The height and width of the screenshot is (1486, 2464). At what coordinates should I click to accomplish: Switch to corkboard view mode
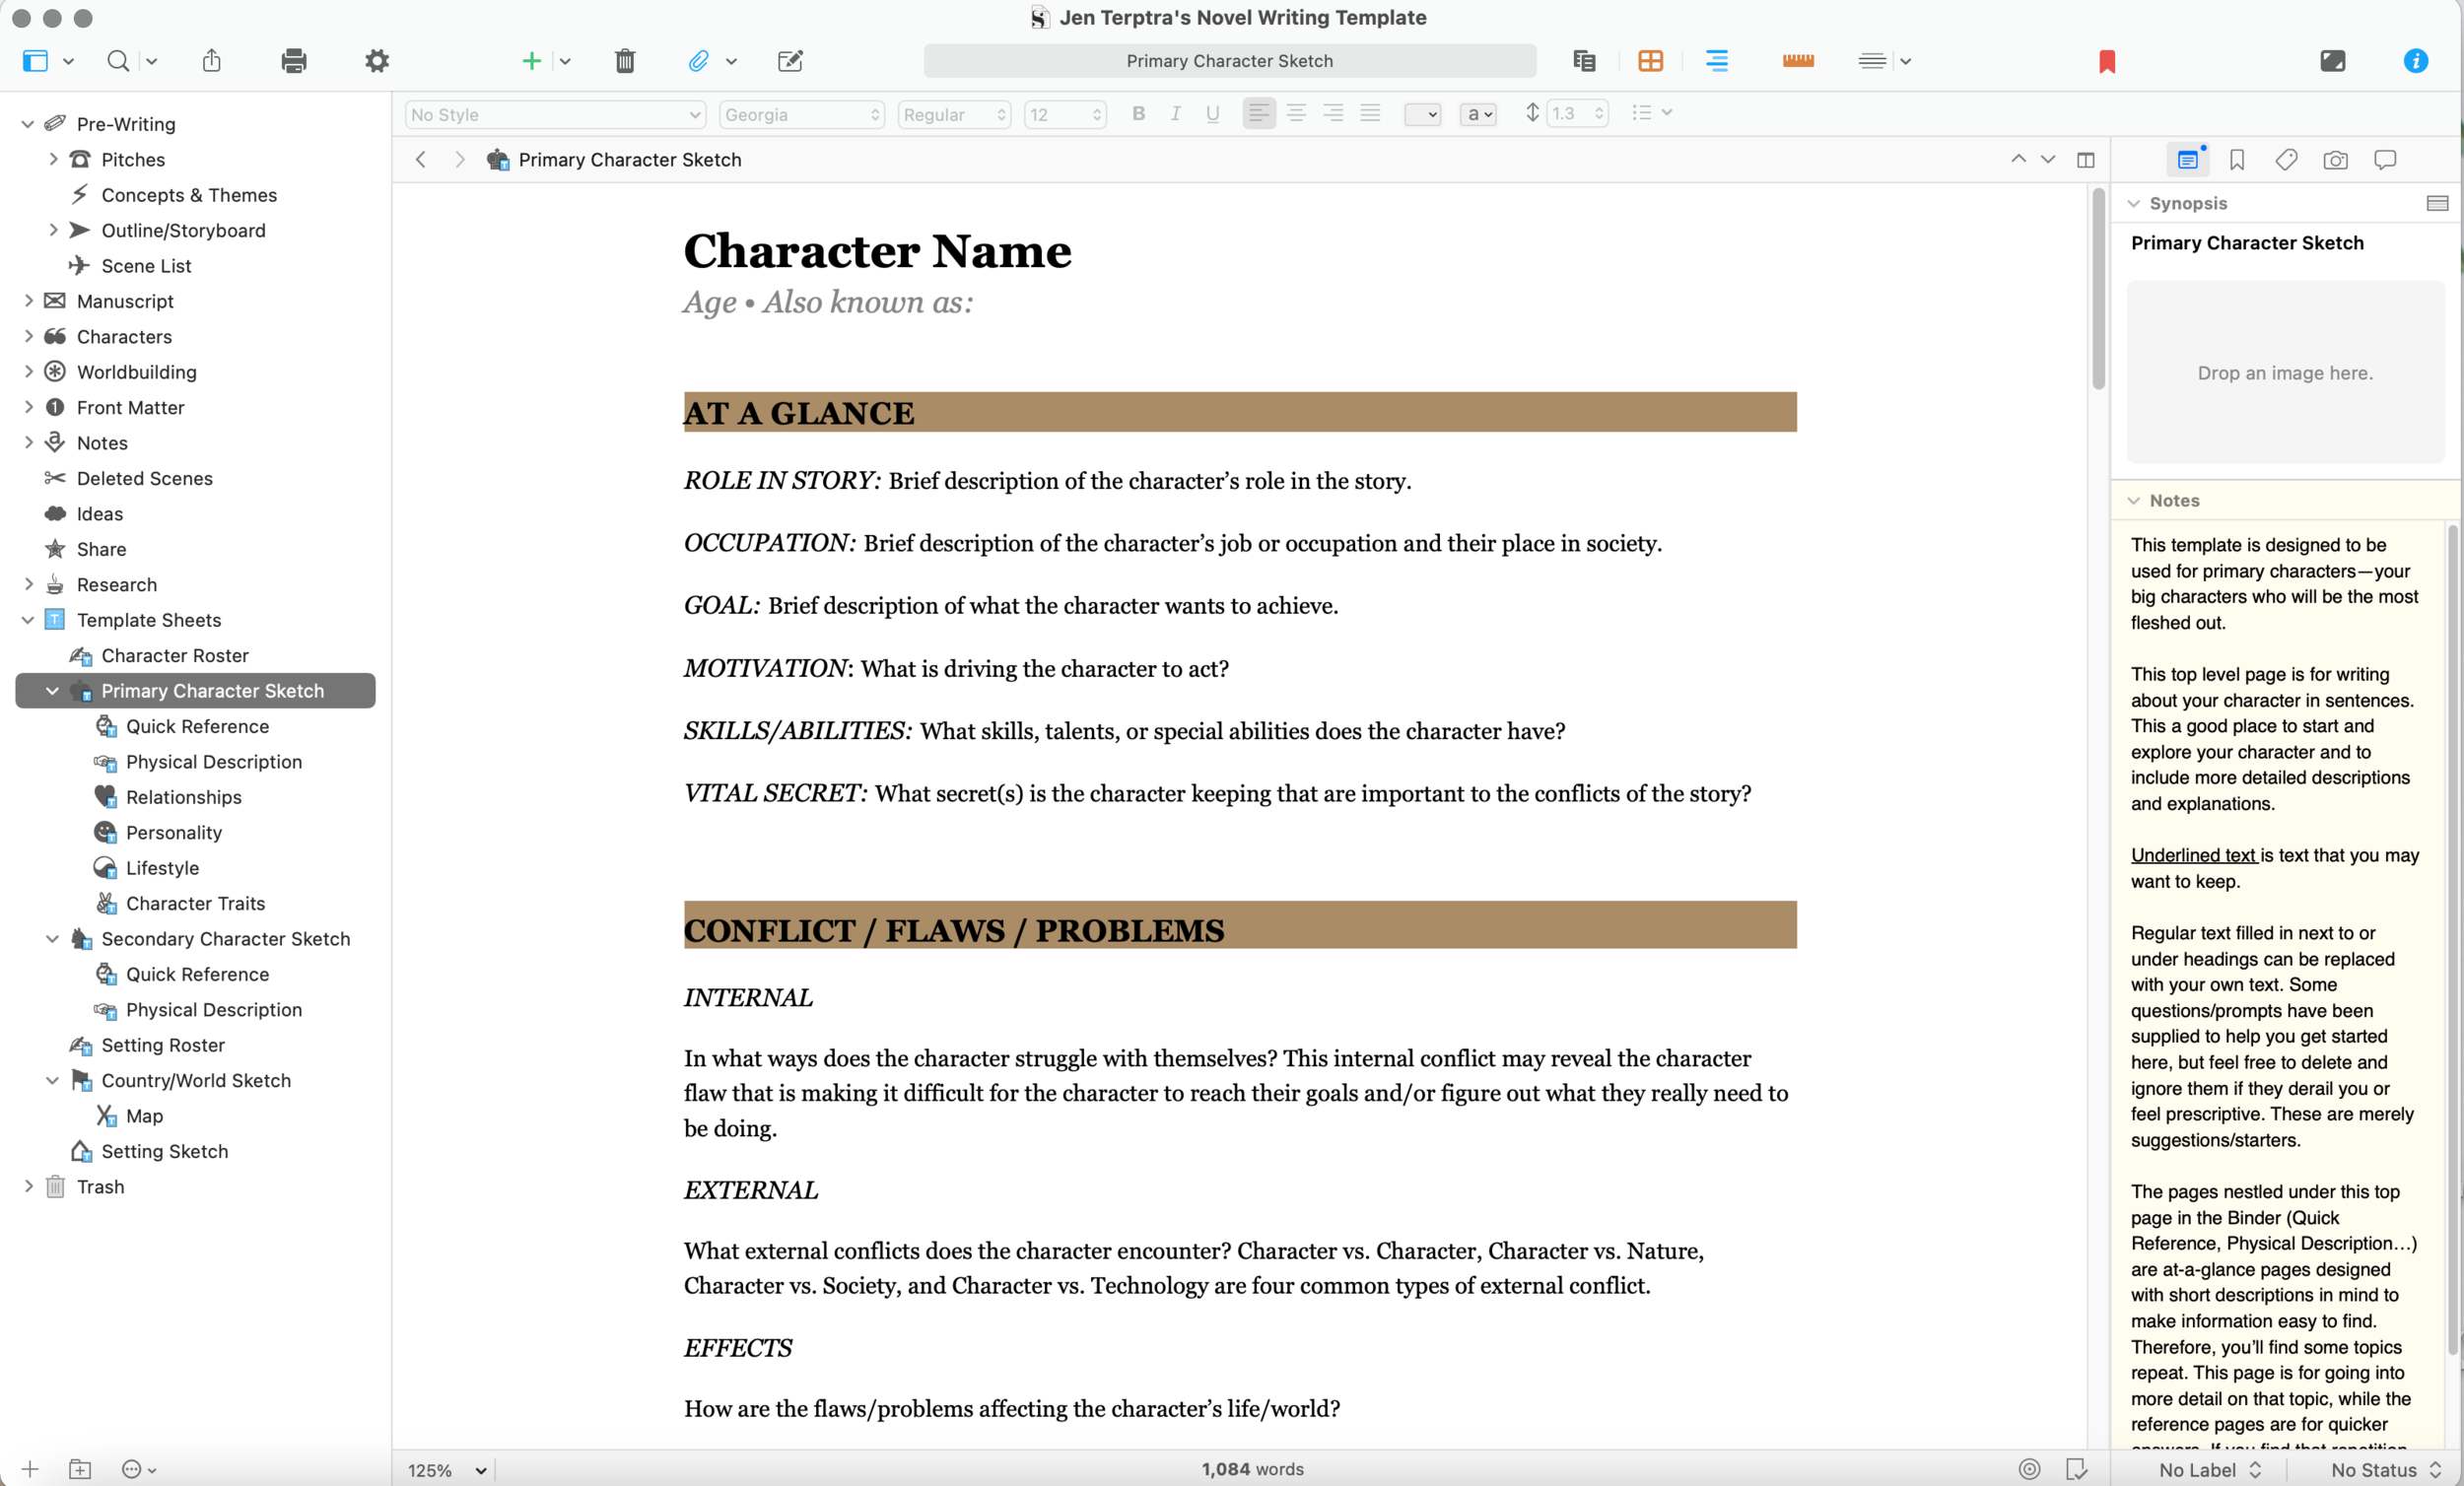coord(1650,61)
